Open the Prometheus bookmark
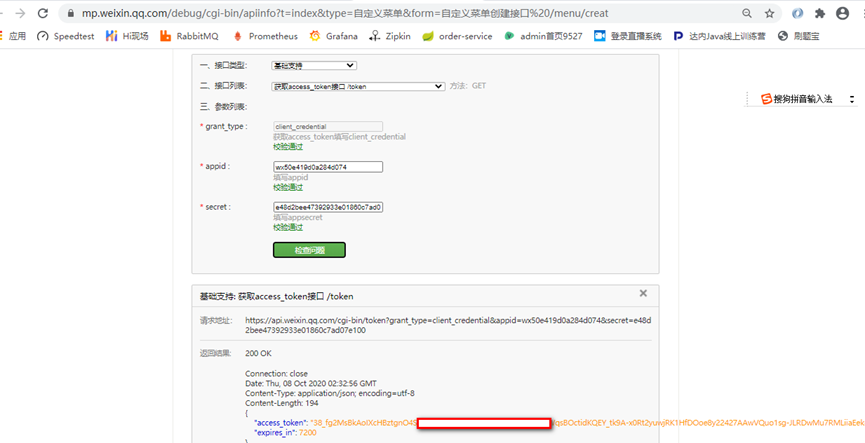This screenshot has height=443, width=865. pyautogui.click(x=265, y=36)
